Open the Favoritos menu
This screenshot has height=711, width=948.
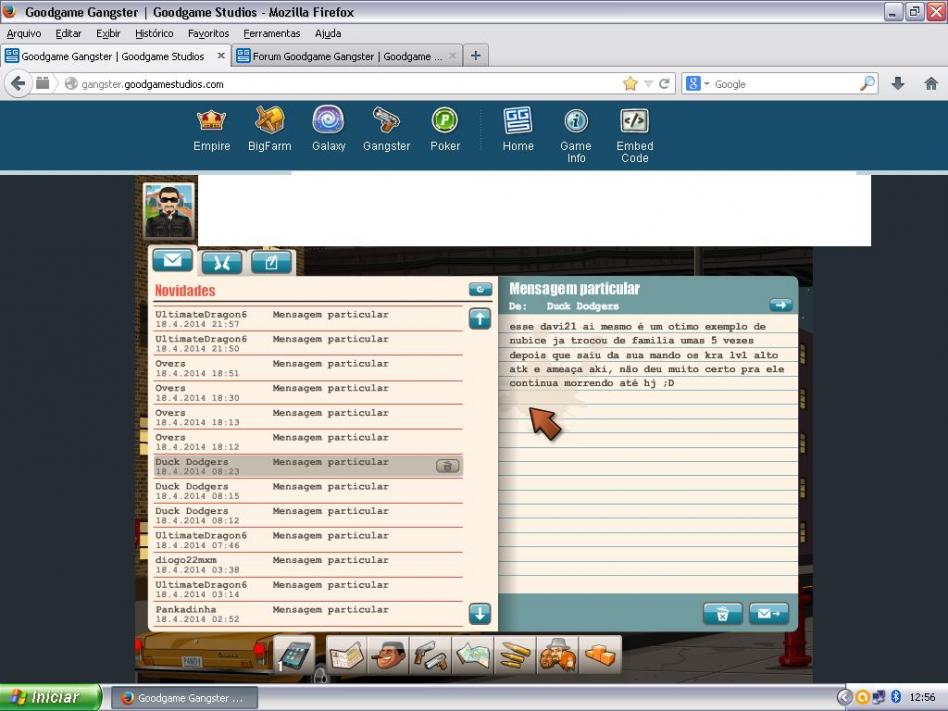209,33
